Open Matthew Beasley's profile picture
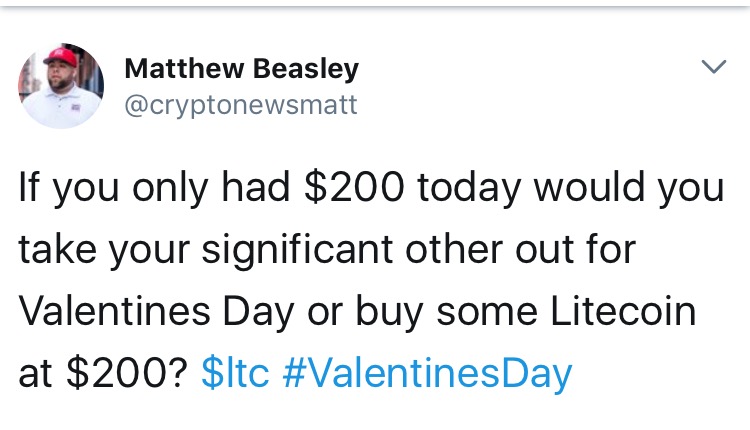The image size is (750, 430). pos(61,86)
